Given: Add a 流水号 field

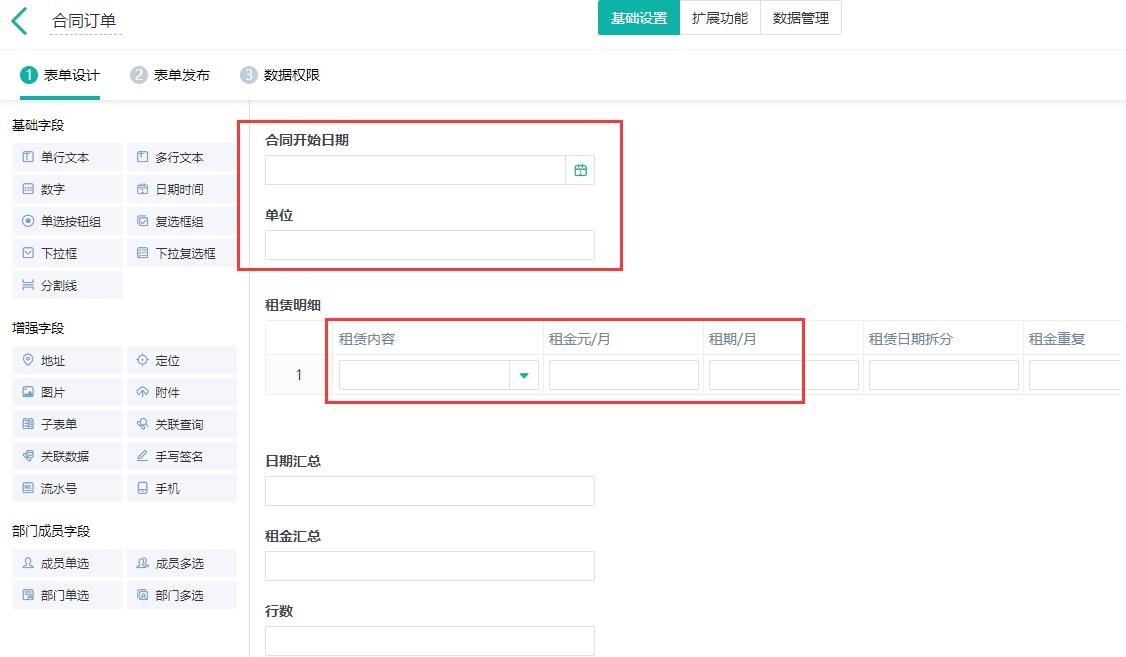Looking at the screenshot, I should pos(68,488).
